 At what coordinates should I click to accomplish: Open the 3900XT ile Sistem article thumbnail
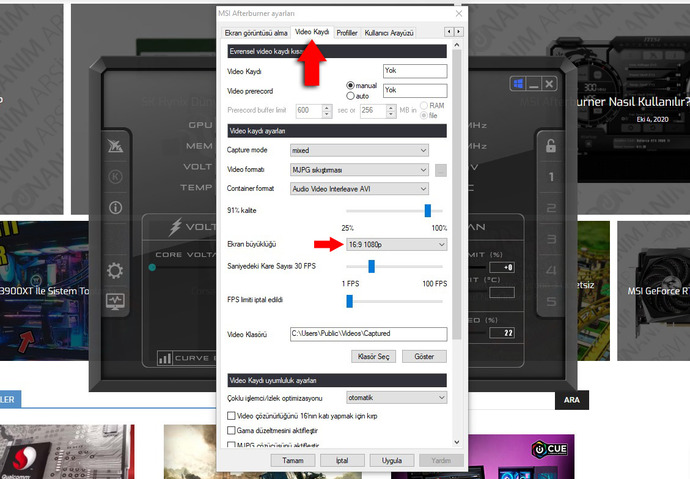pyautogui.click(x=44, y=291)
